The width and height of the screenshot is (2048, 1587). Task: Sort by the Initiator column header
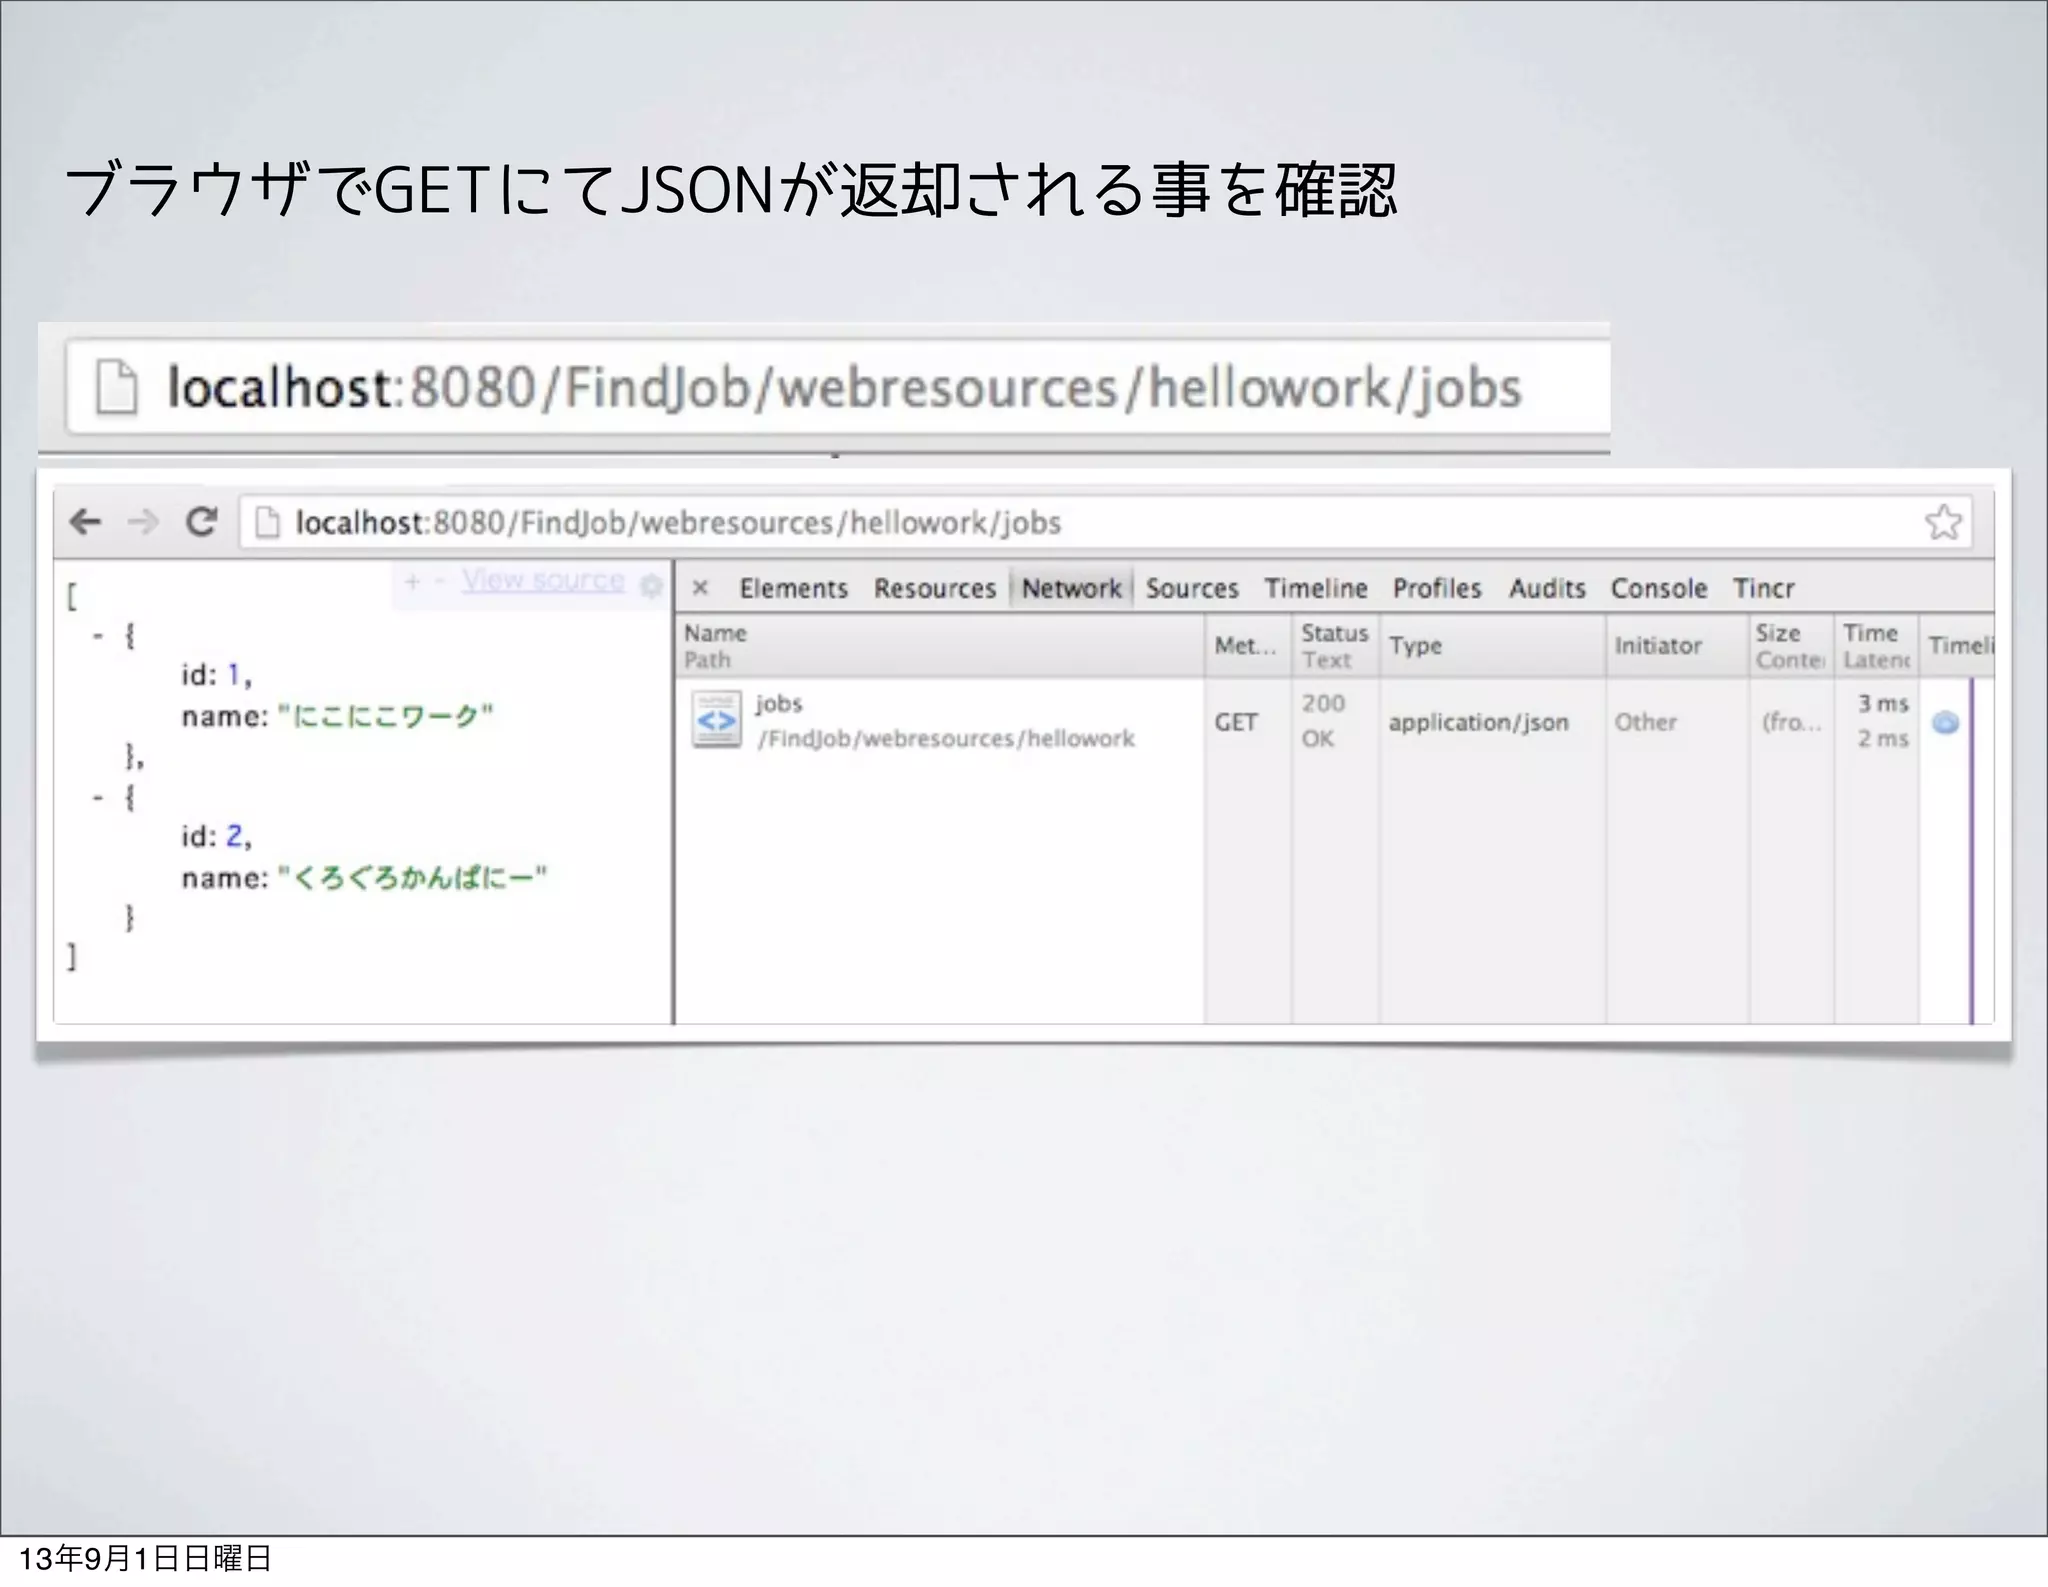pos(1678,646)
